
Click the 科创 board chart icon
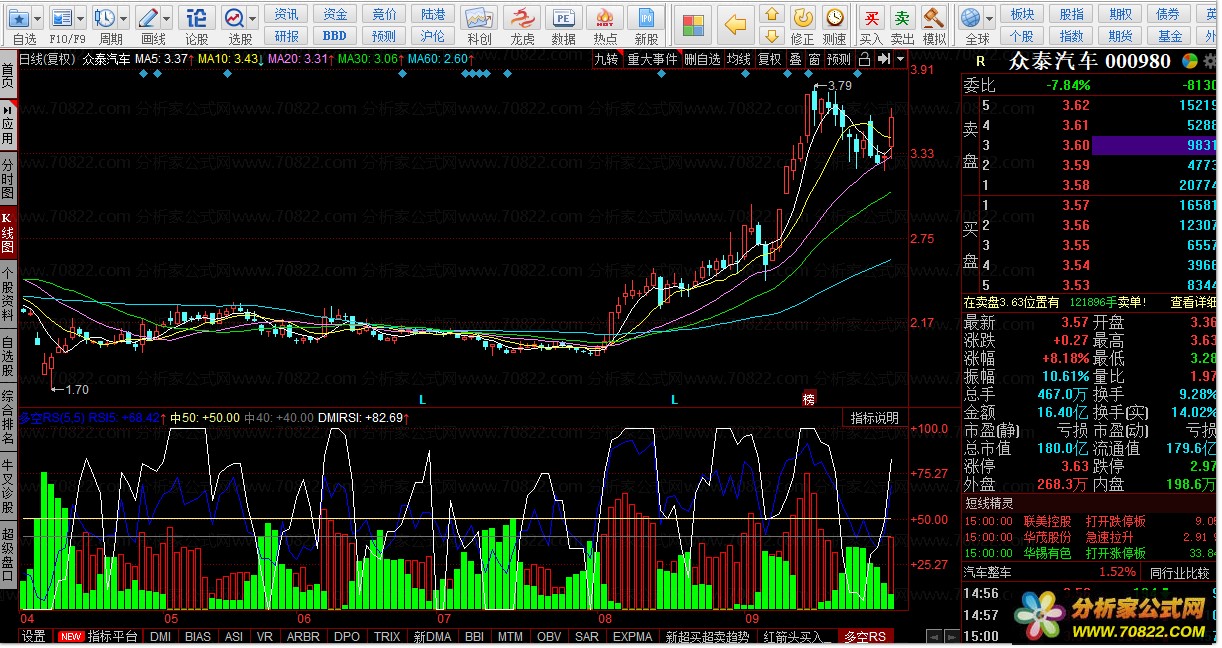[x=479, y=18]
